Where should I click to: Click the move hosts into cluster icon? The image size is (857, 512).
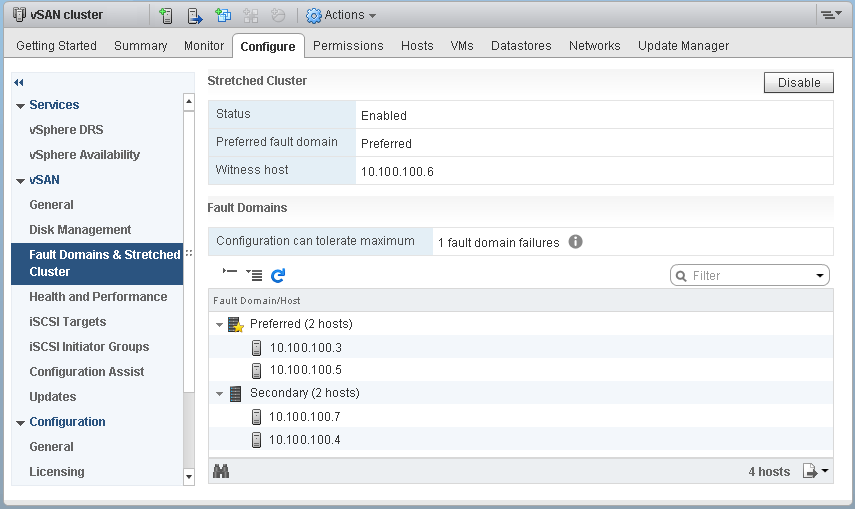[195, 15]
